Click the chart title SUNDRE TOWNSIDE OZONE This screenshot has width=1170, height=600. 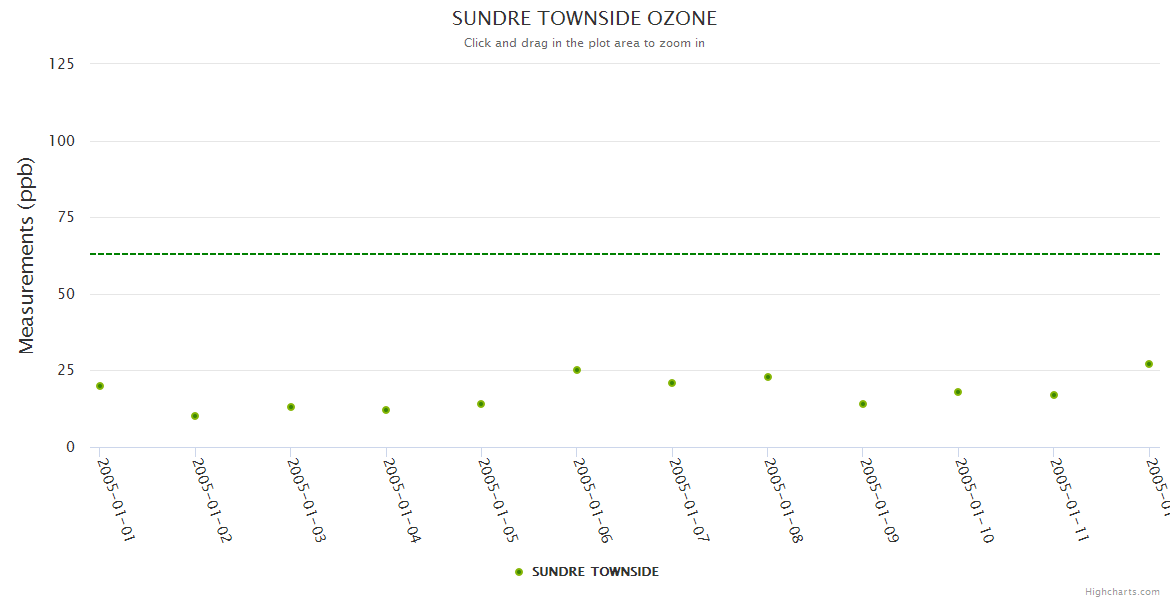click(x=584, y=19)
